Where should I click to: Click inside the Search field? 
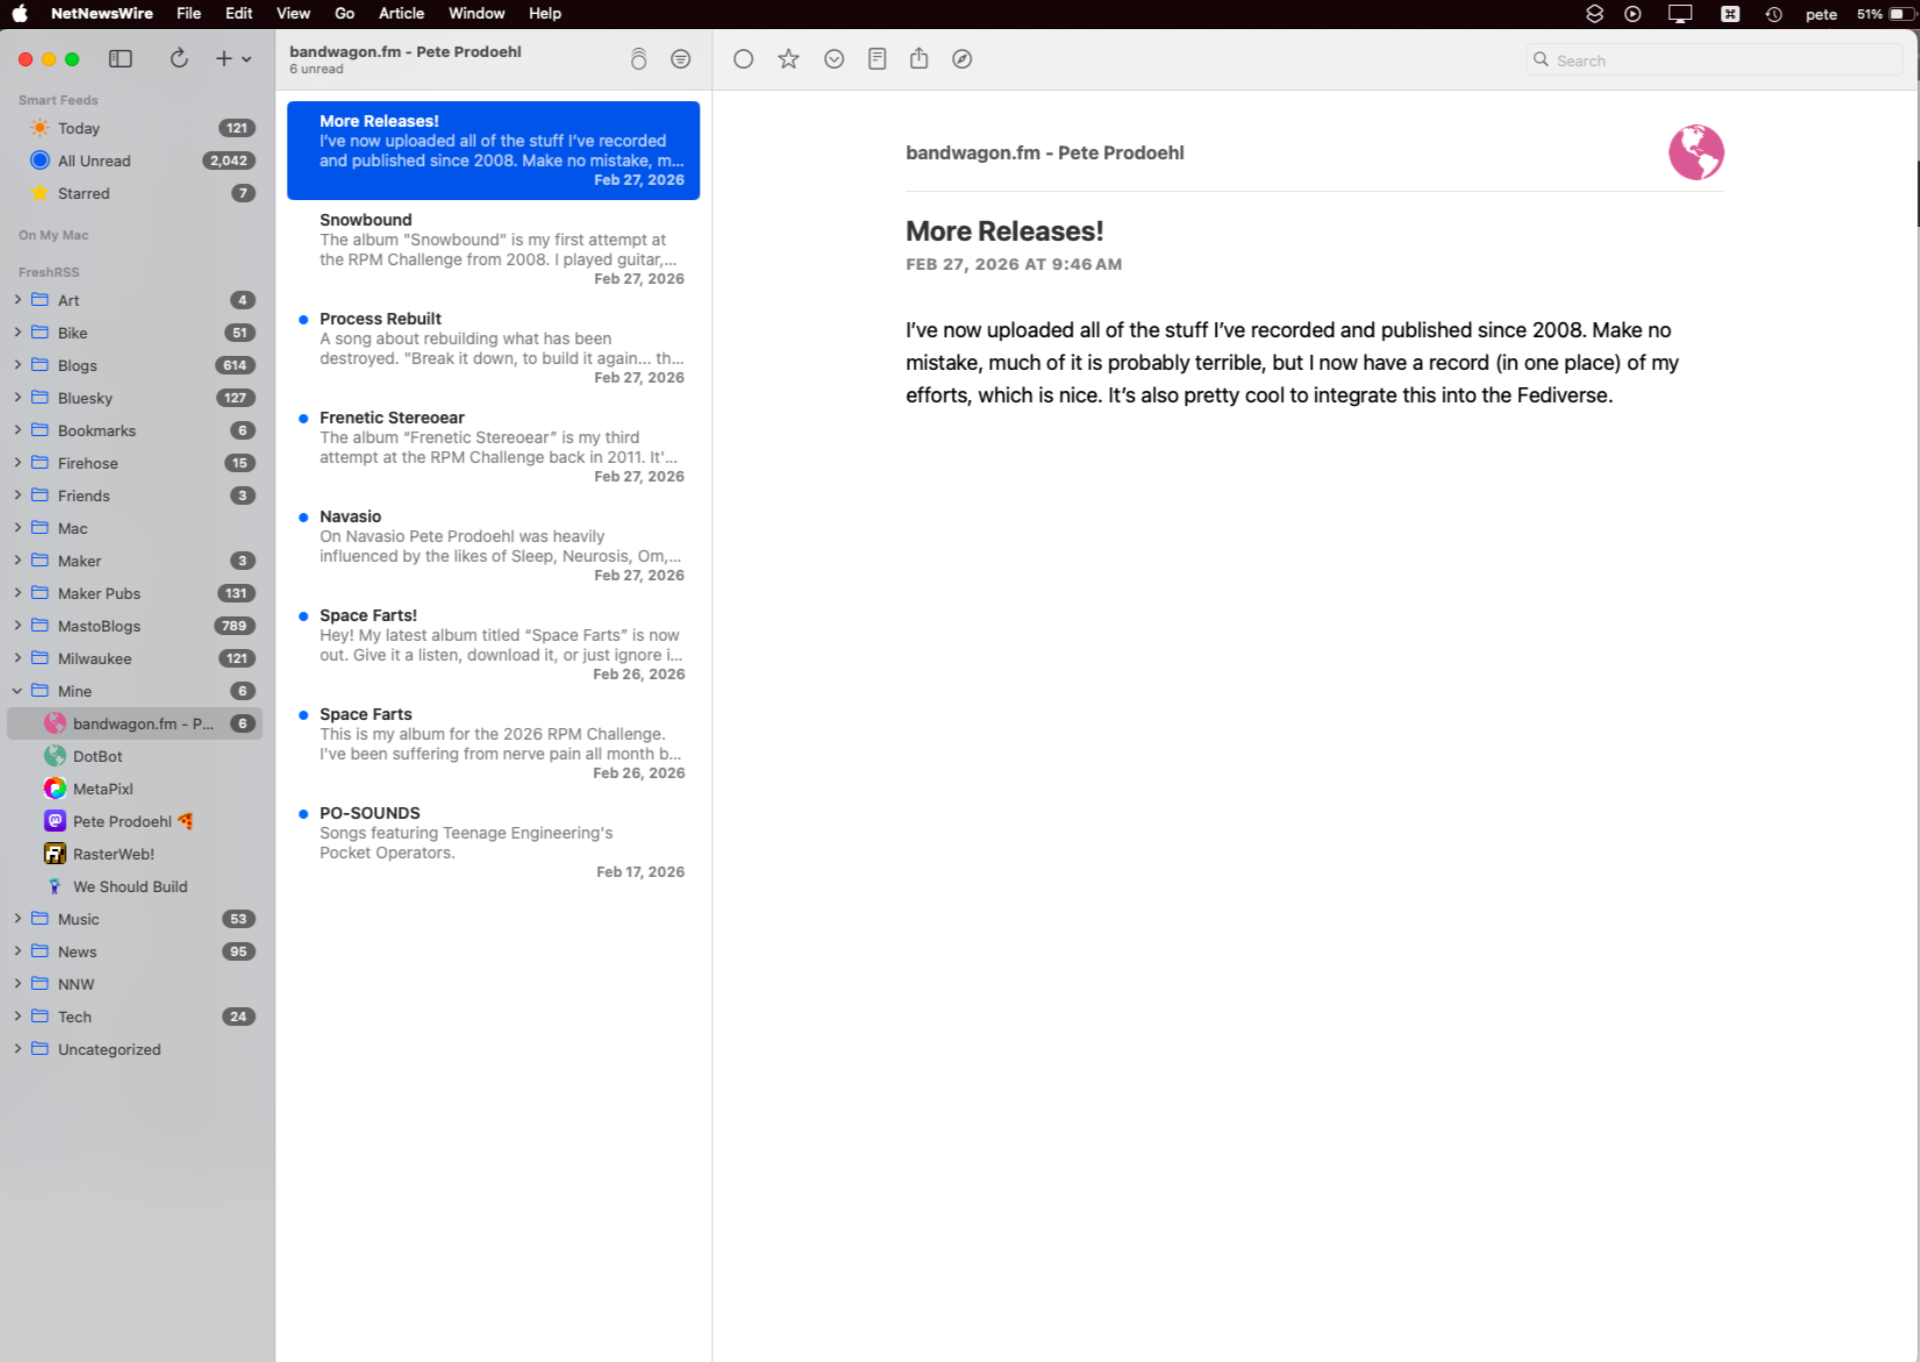tap(1712, 60)
